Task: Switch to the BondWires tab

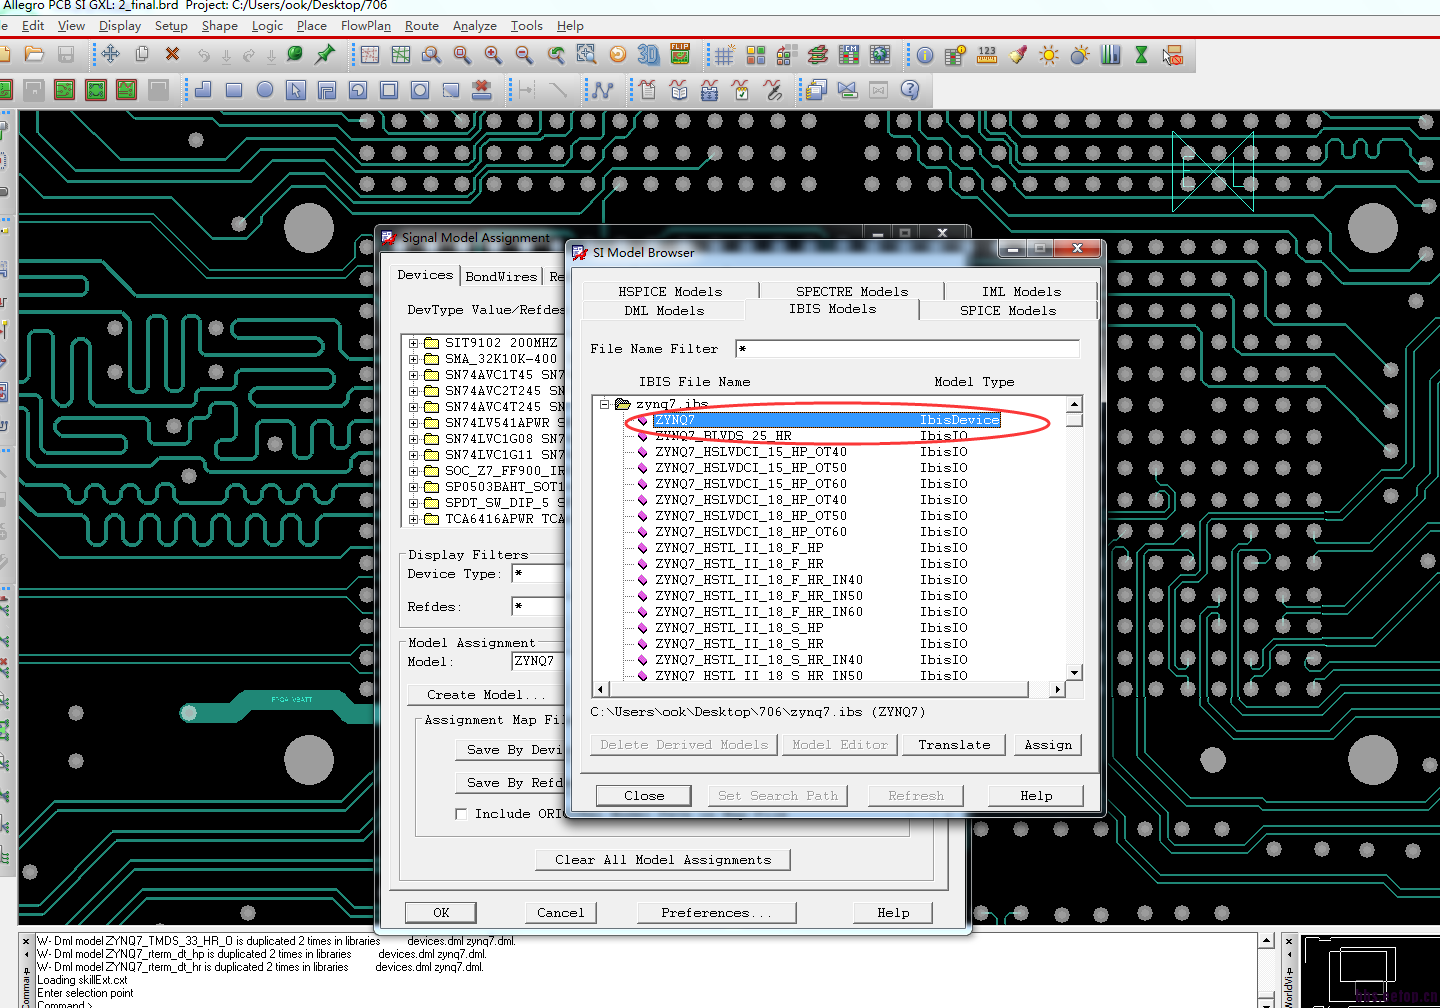Action: pos(501,276)
